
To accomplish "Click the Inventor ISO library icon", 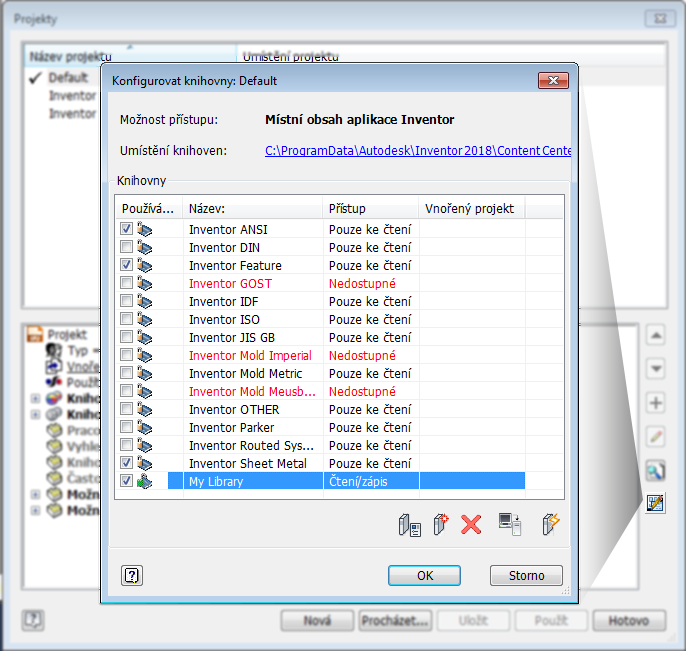I will (144, 319).
